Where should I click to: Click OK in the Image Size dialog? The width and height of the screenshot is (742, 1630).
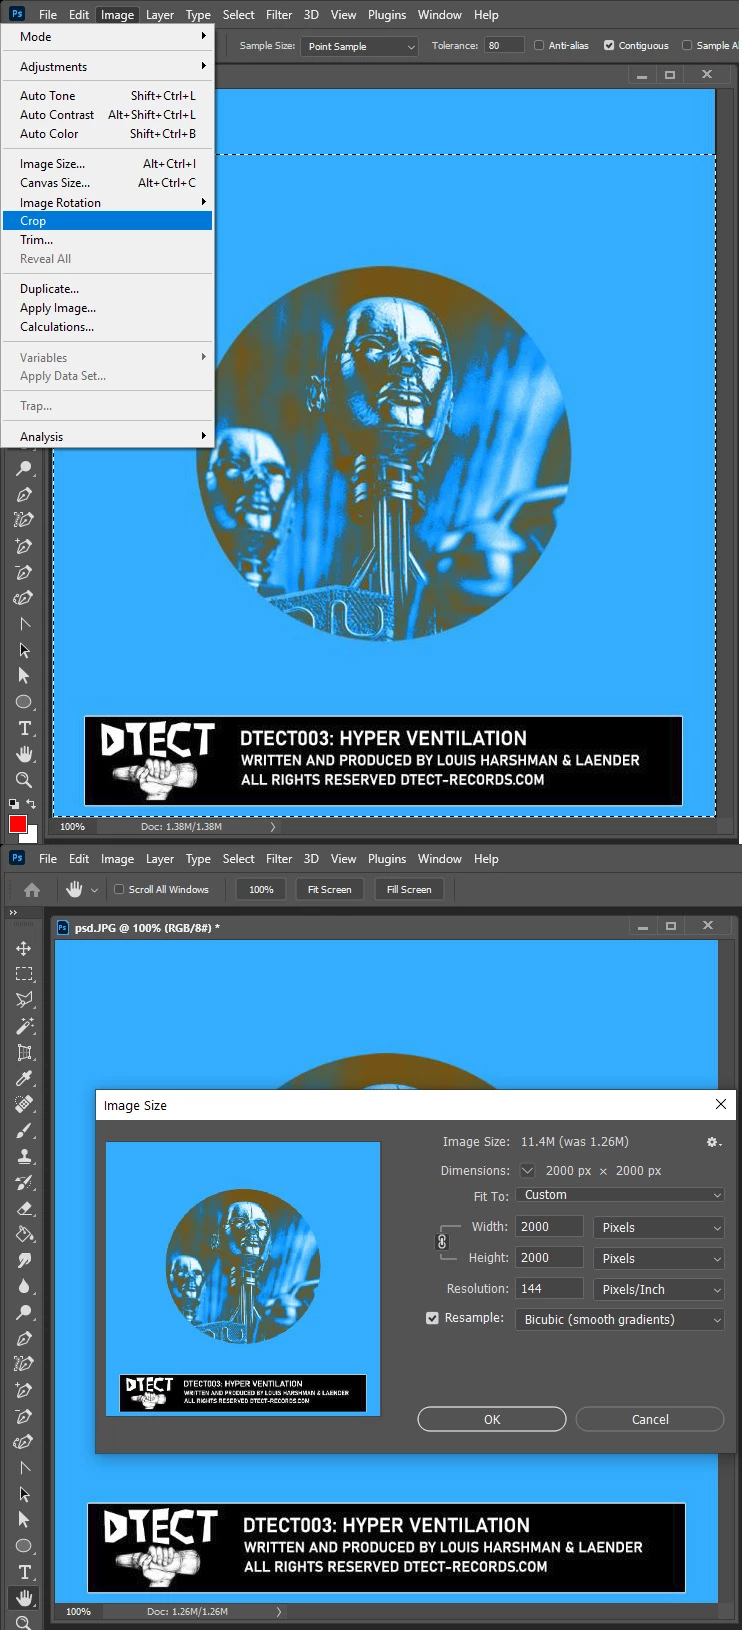(x=492, y=1419)
